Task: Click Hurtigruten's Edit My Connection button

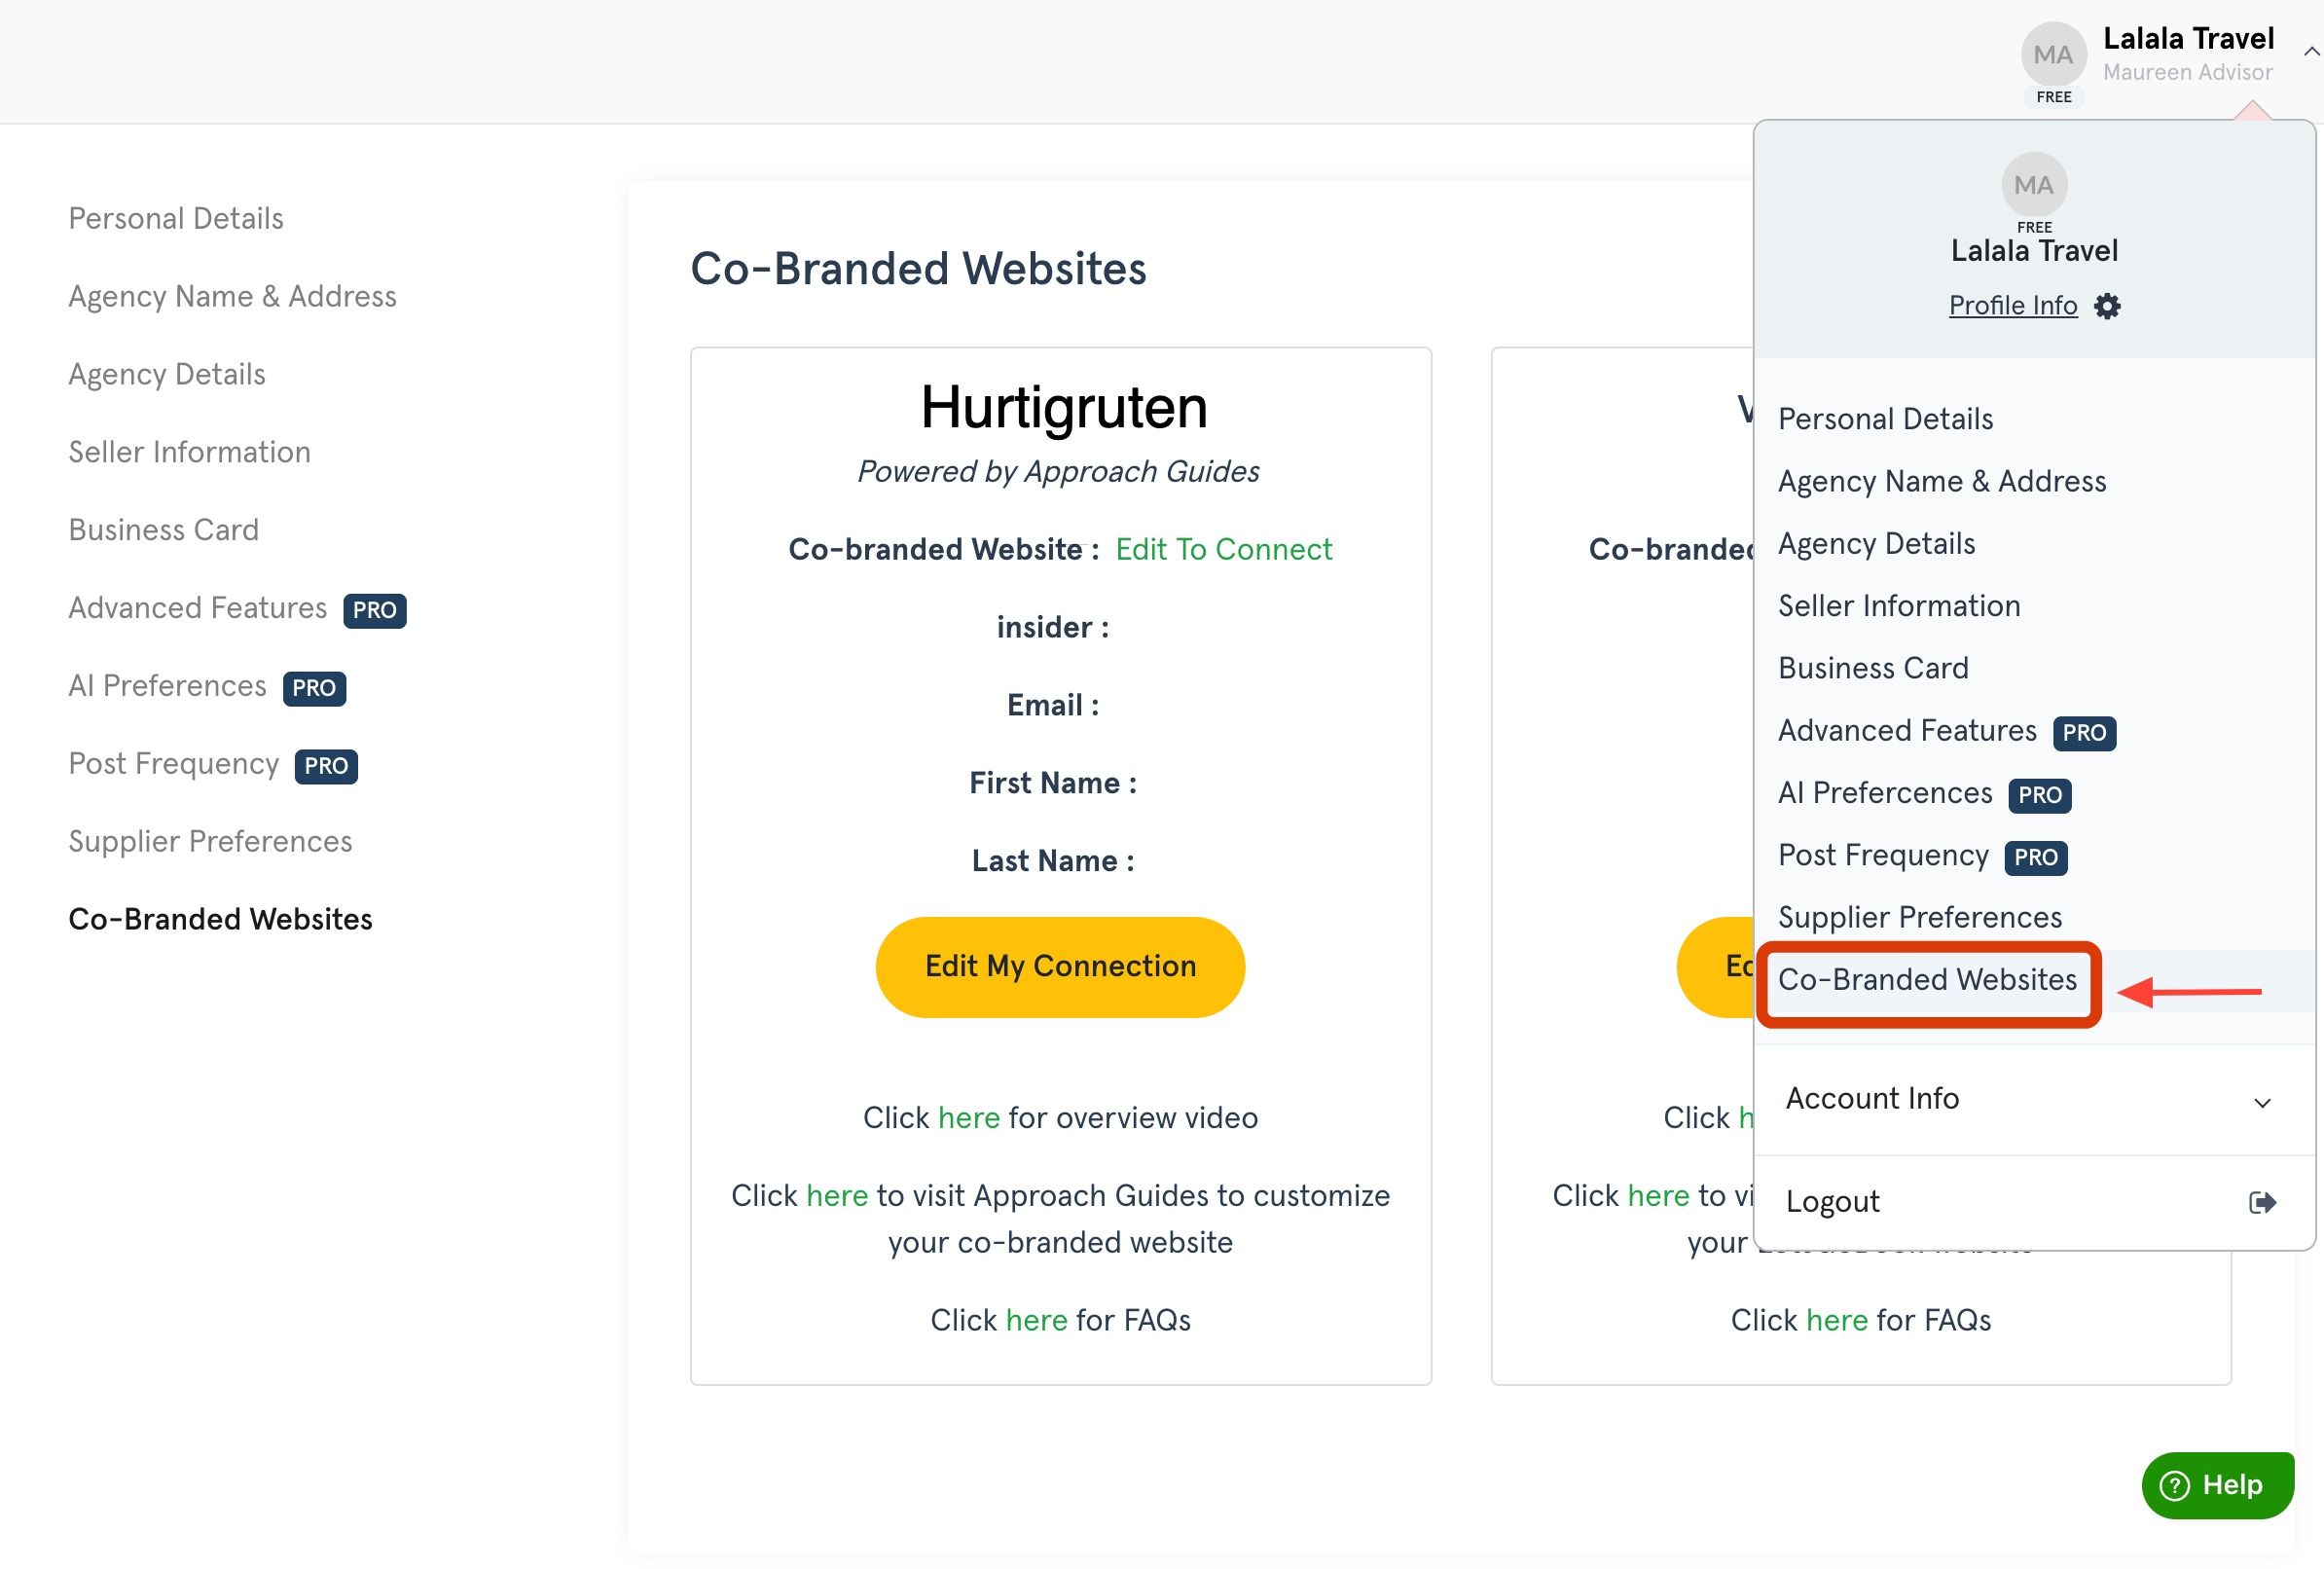Action: [x=1060, y=966]
